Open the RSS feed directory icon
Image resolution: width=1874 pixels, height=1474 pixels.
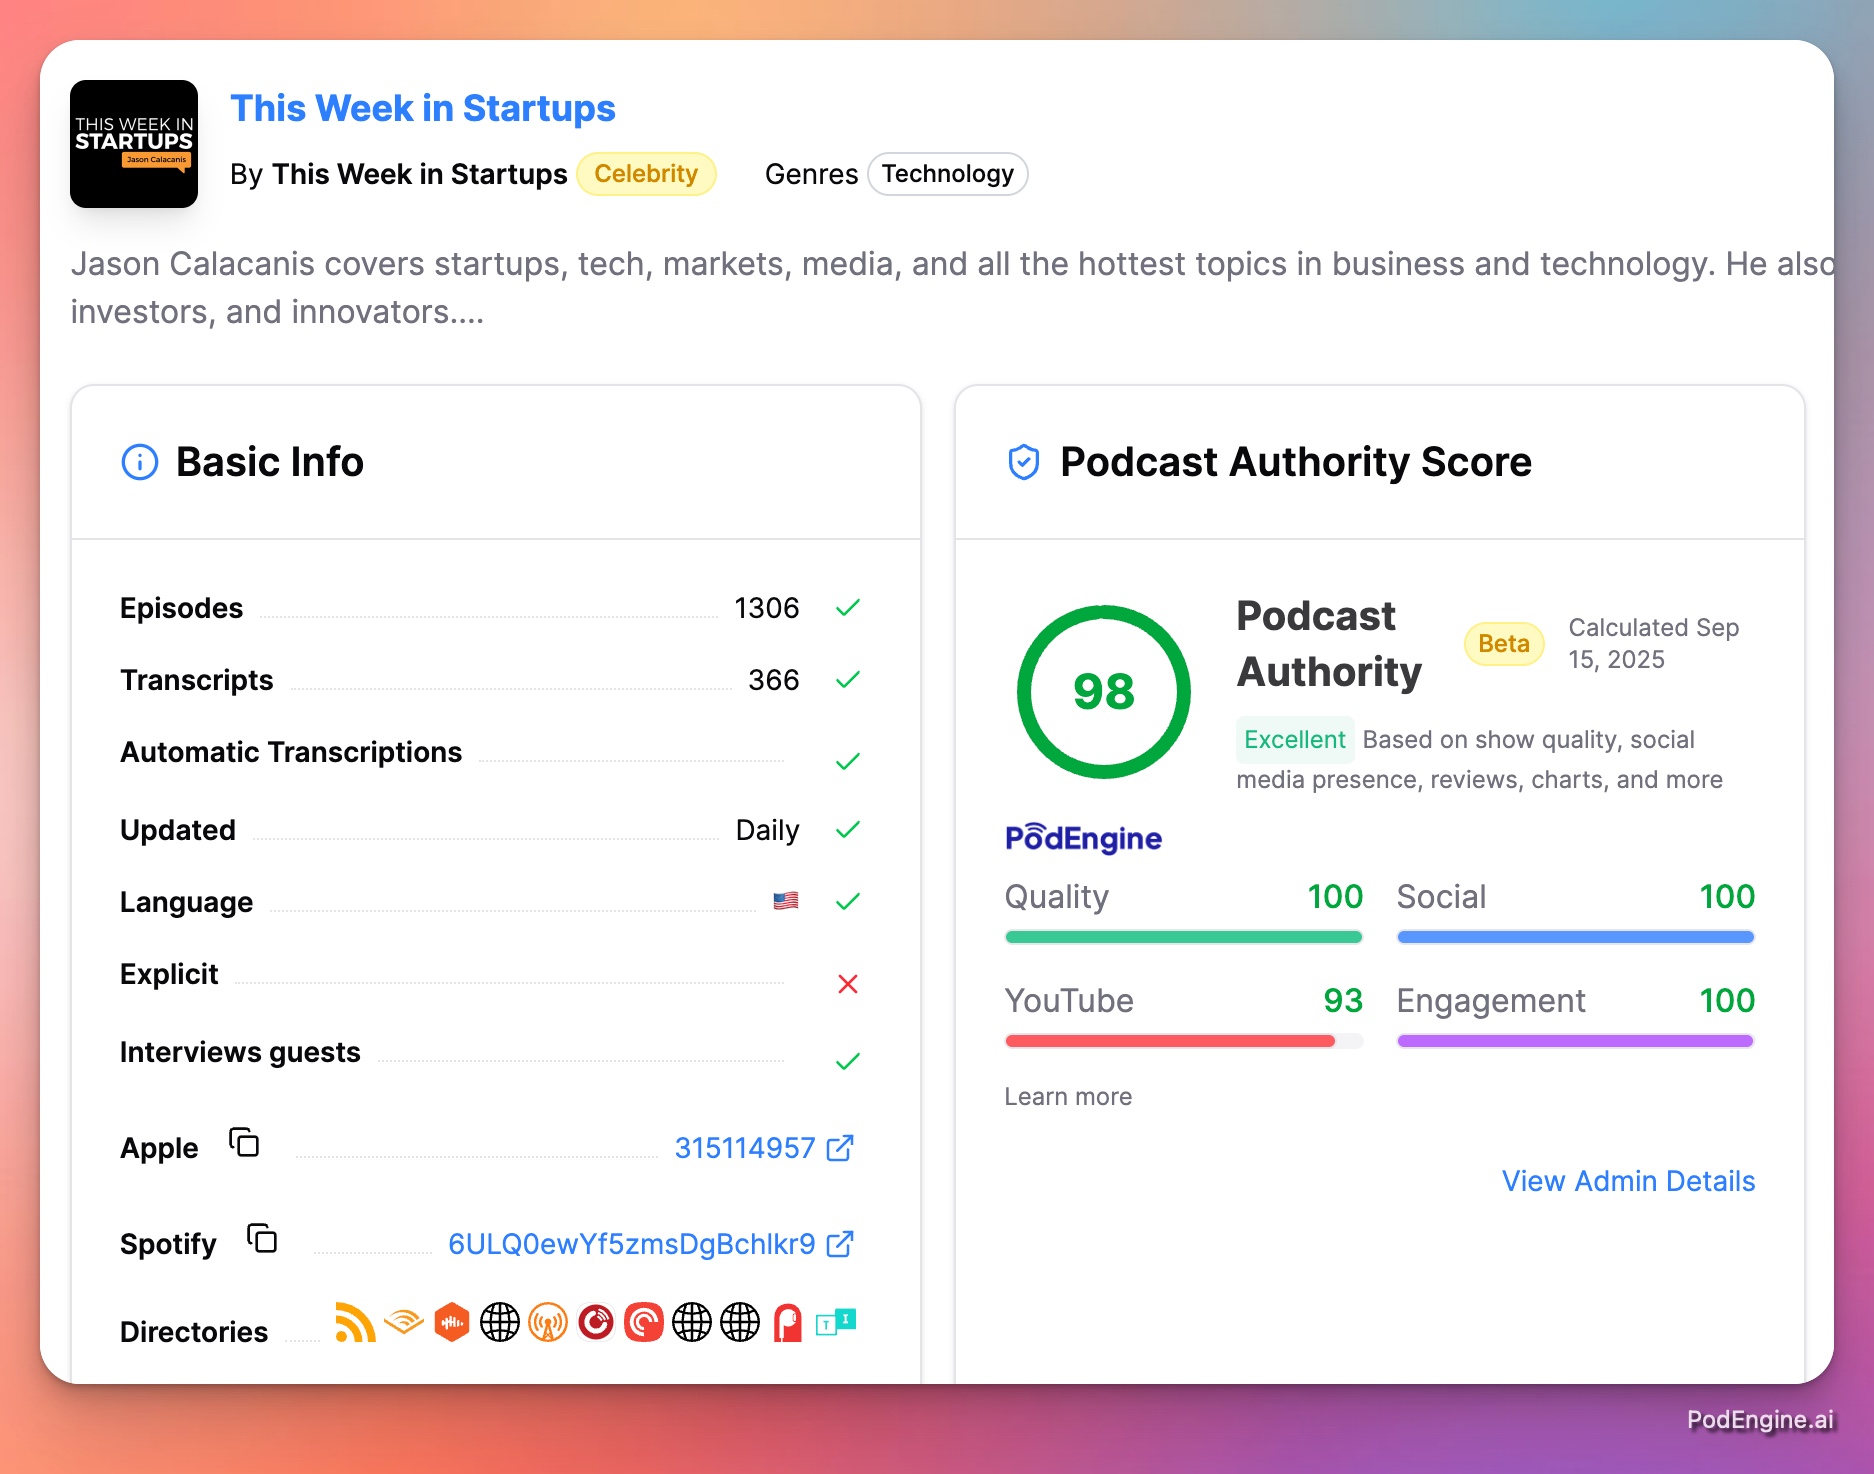pyautogui.click(x=355, y=1323)
